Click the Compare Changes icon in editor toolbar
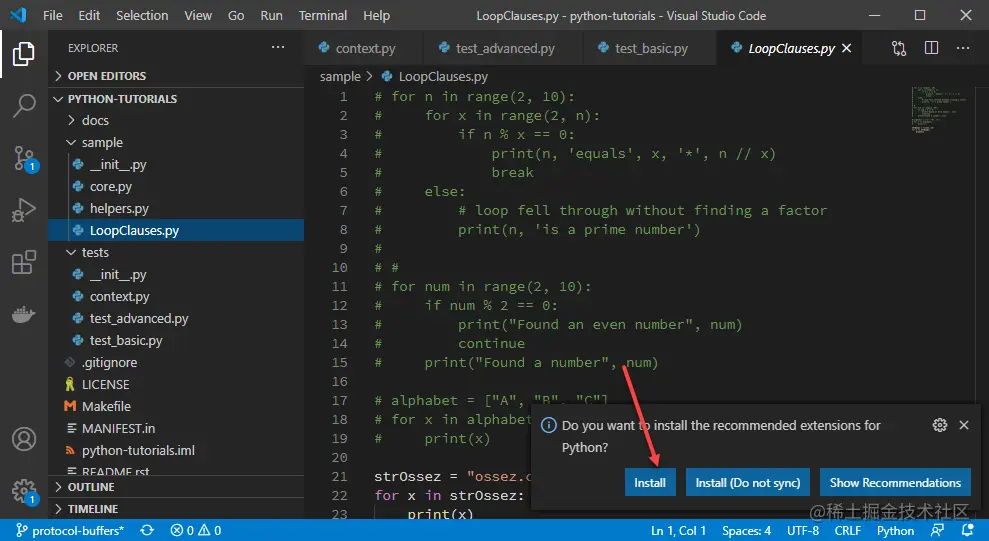This screenshot has width=989, height=541. coord(899,48)
